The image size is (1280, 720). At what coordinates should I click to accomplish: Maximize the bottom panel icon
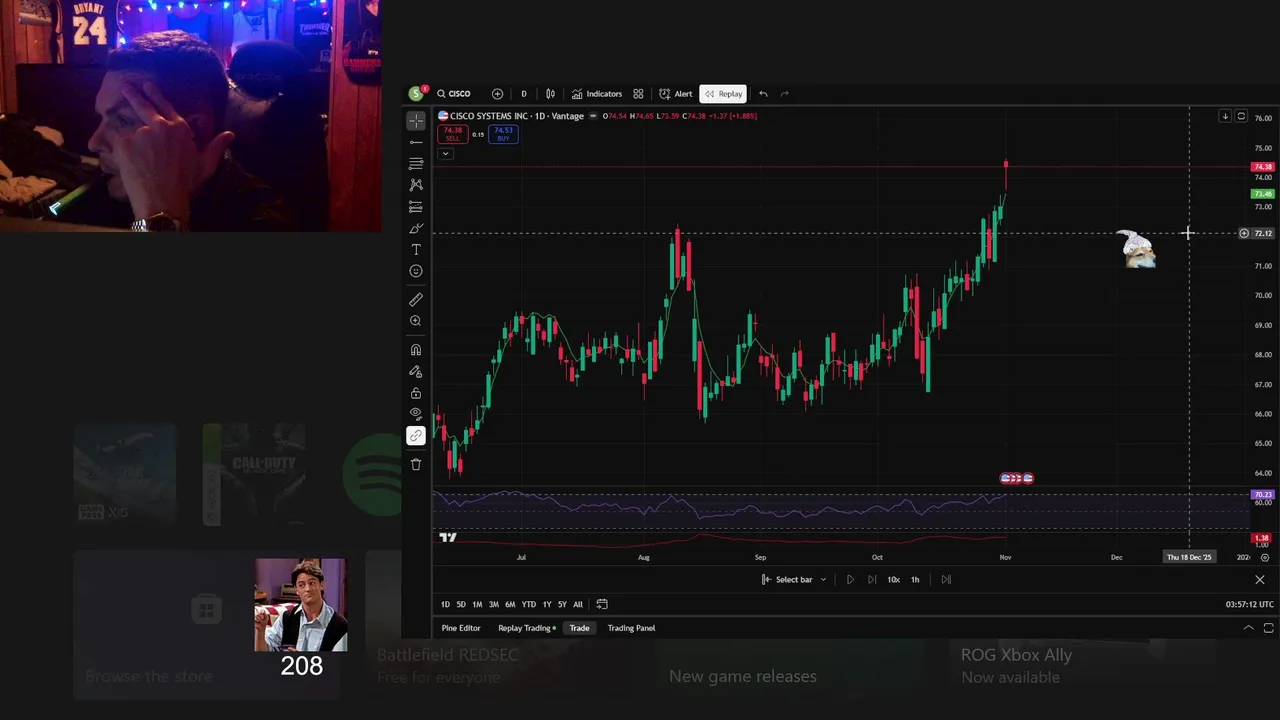pyautogui.click(x=1268, y=628)
